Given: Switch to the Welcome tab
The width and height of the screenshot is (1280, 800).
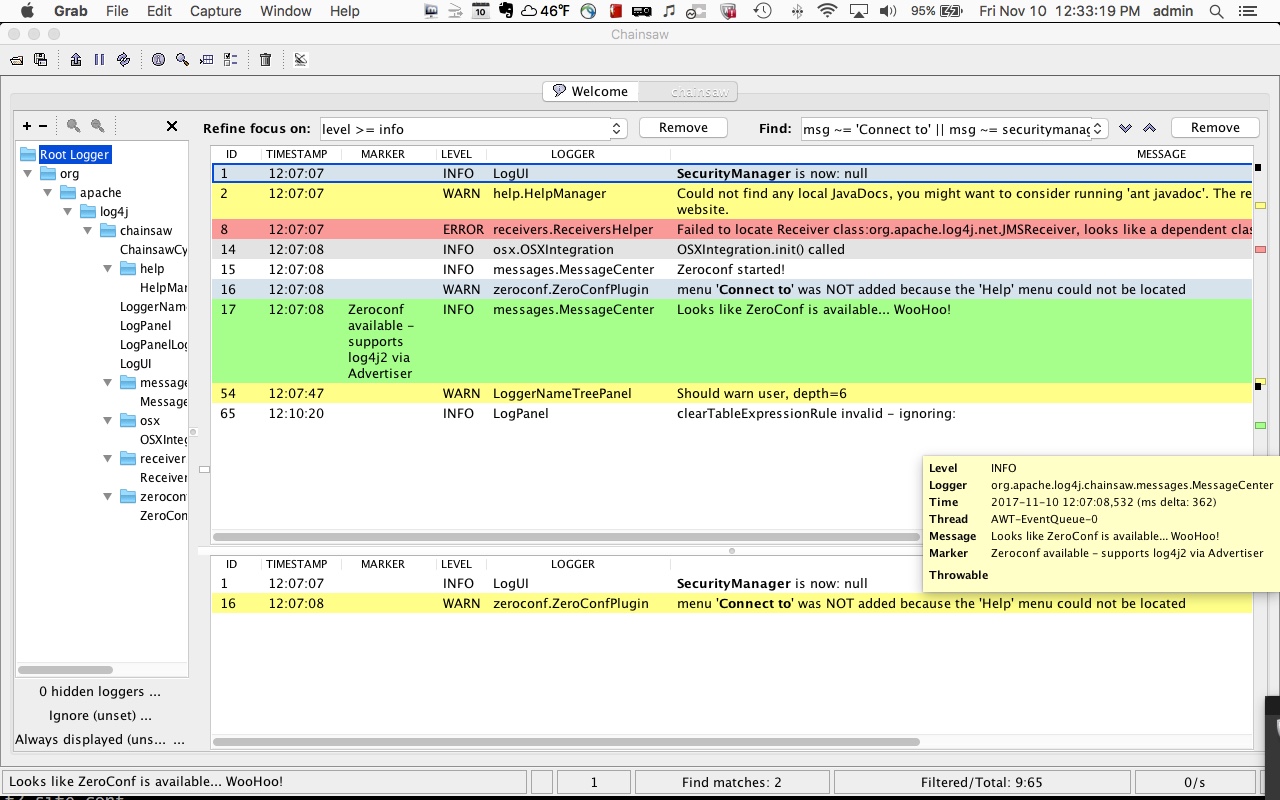Looking at the screenshot, I should click(590, 91).
